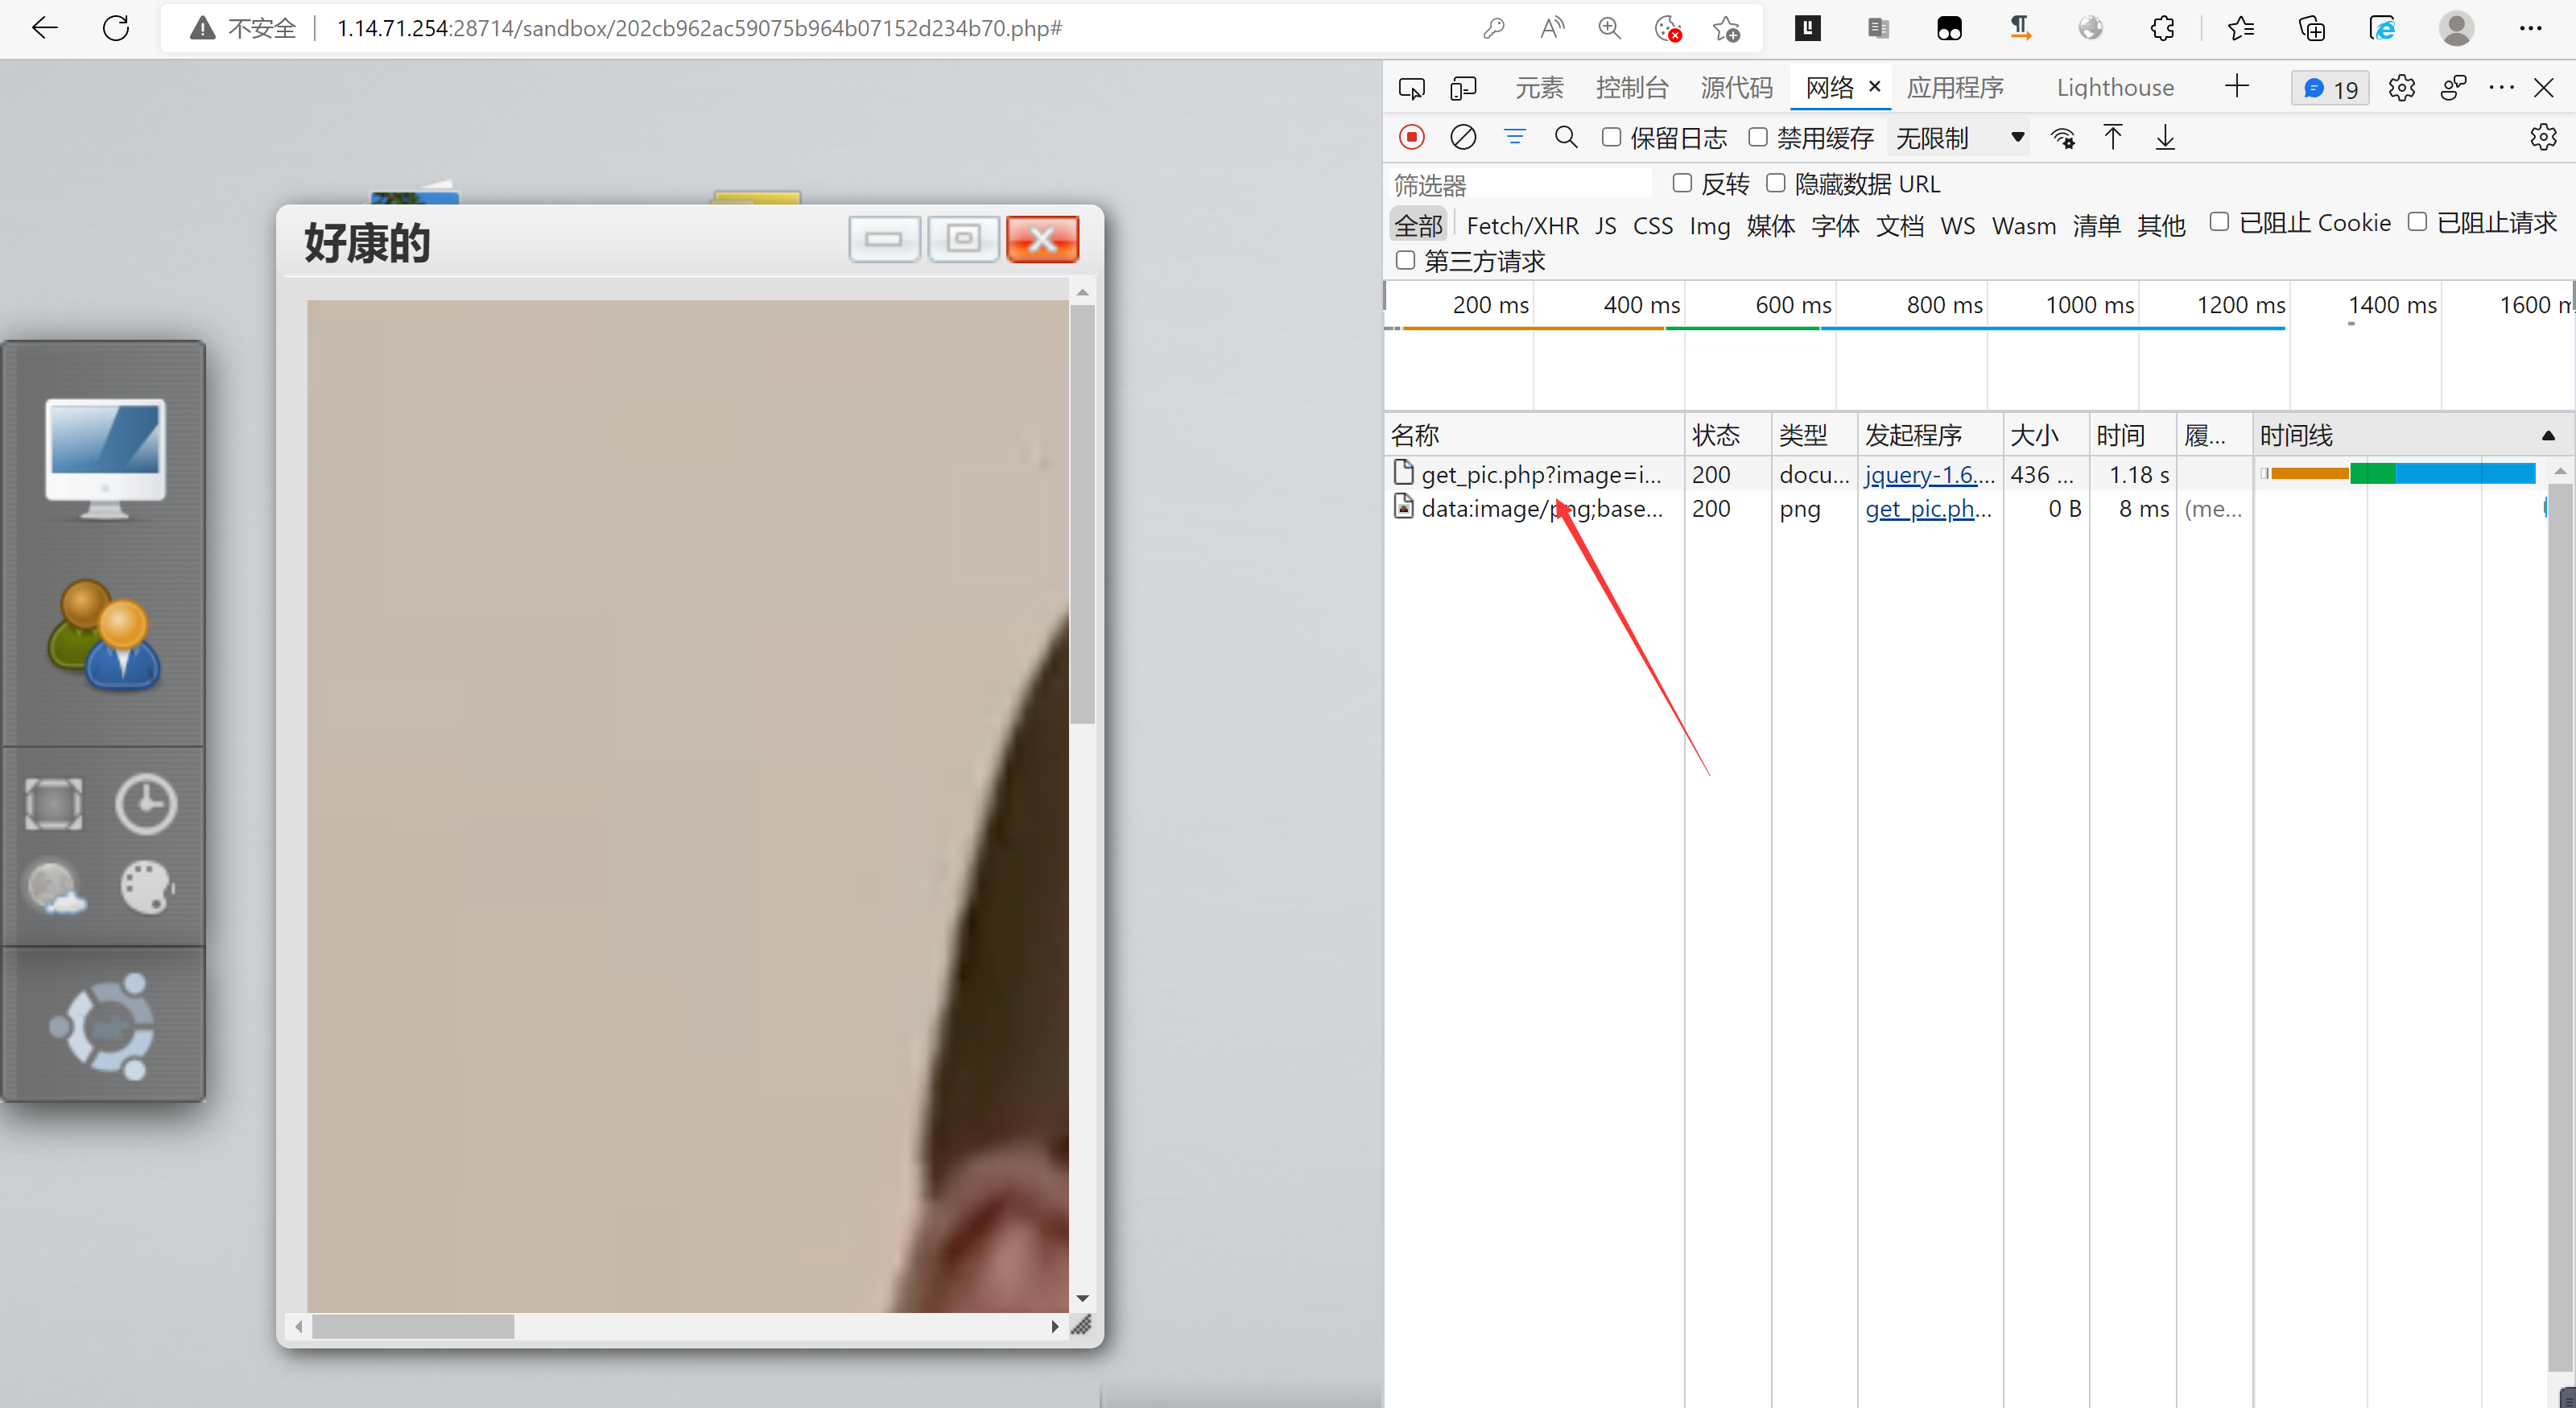Click the record network log button
Viewport: 2576px width, 1408px height.
tap(1411, 137)
